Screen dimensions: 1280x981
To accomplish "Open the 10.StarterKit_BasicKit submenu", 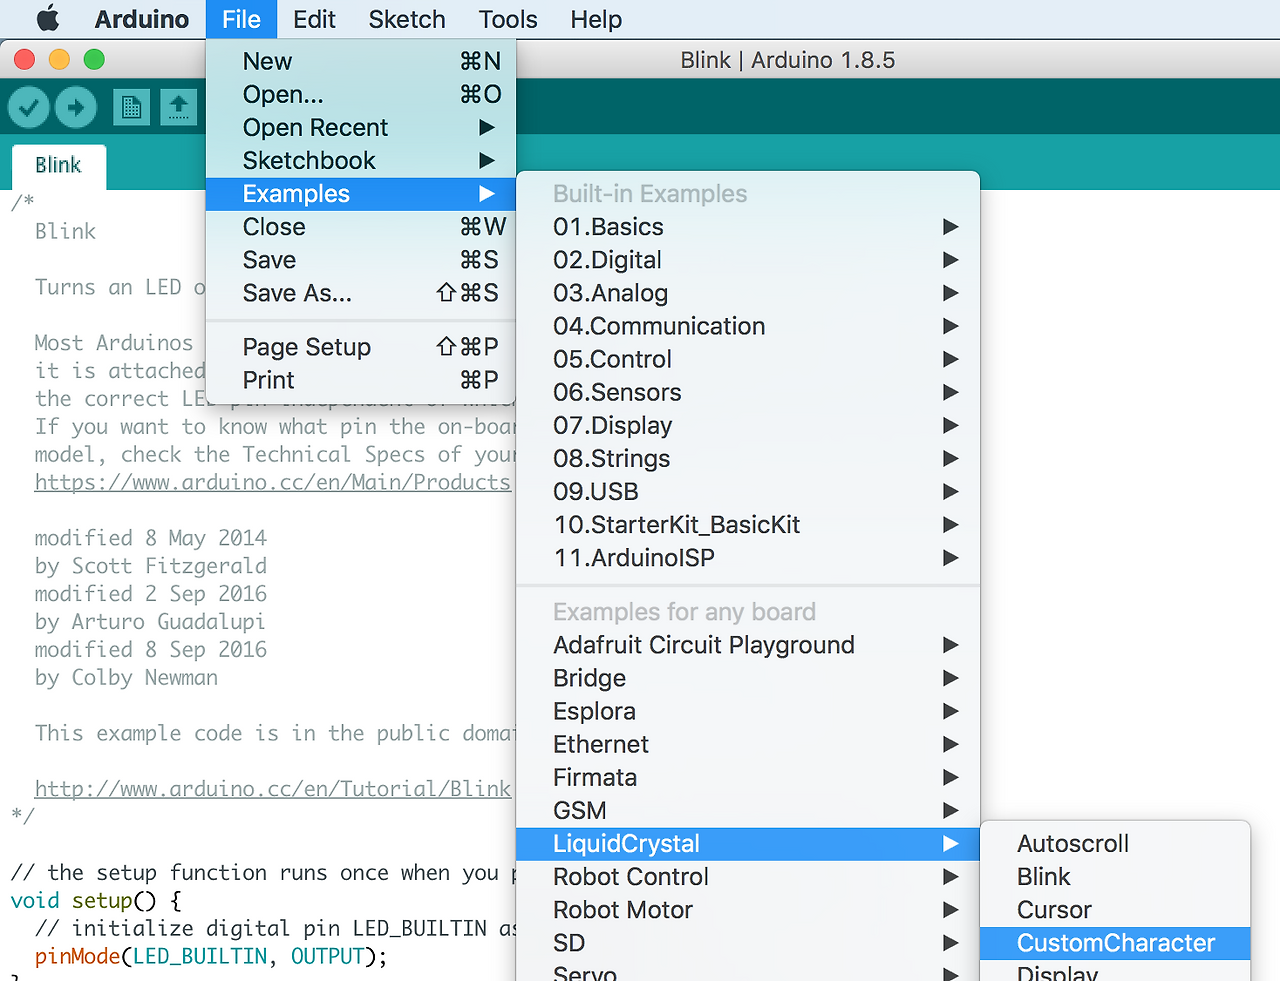I will click(748, 524).
